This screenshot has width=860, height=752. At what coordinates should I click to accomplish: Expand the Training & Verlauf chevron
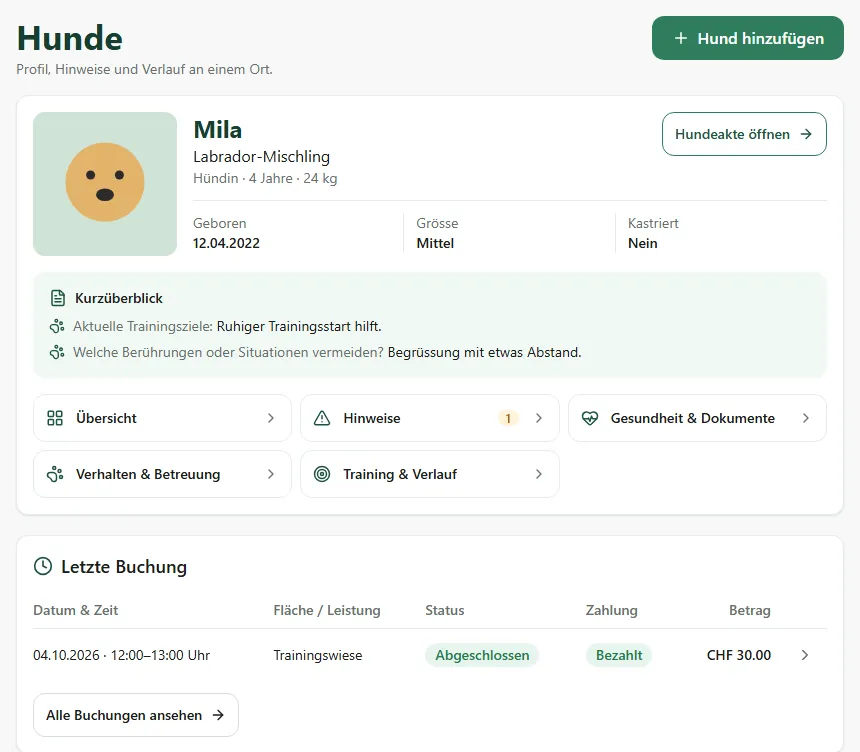click(x=539, y=474)
